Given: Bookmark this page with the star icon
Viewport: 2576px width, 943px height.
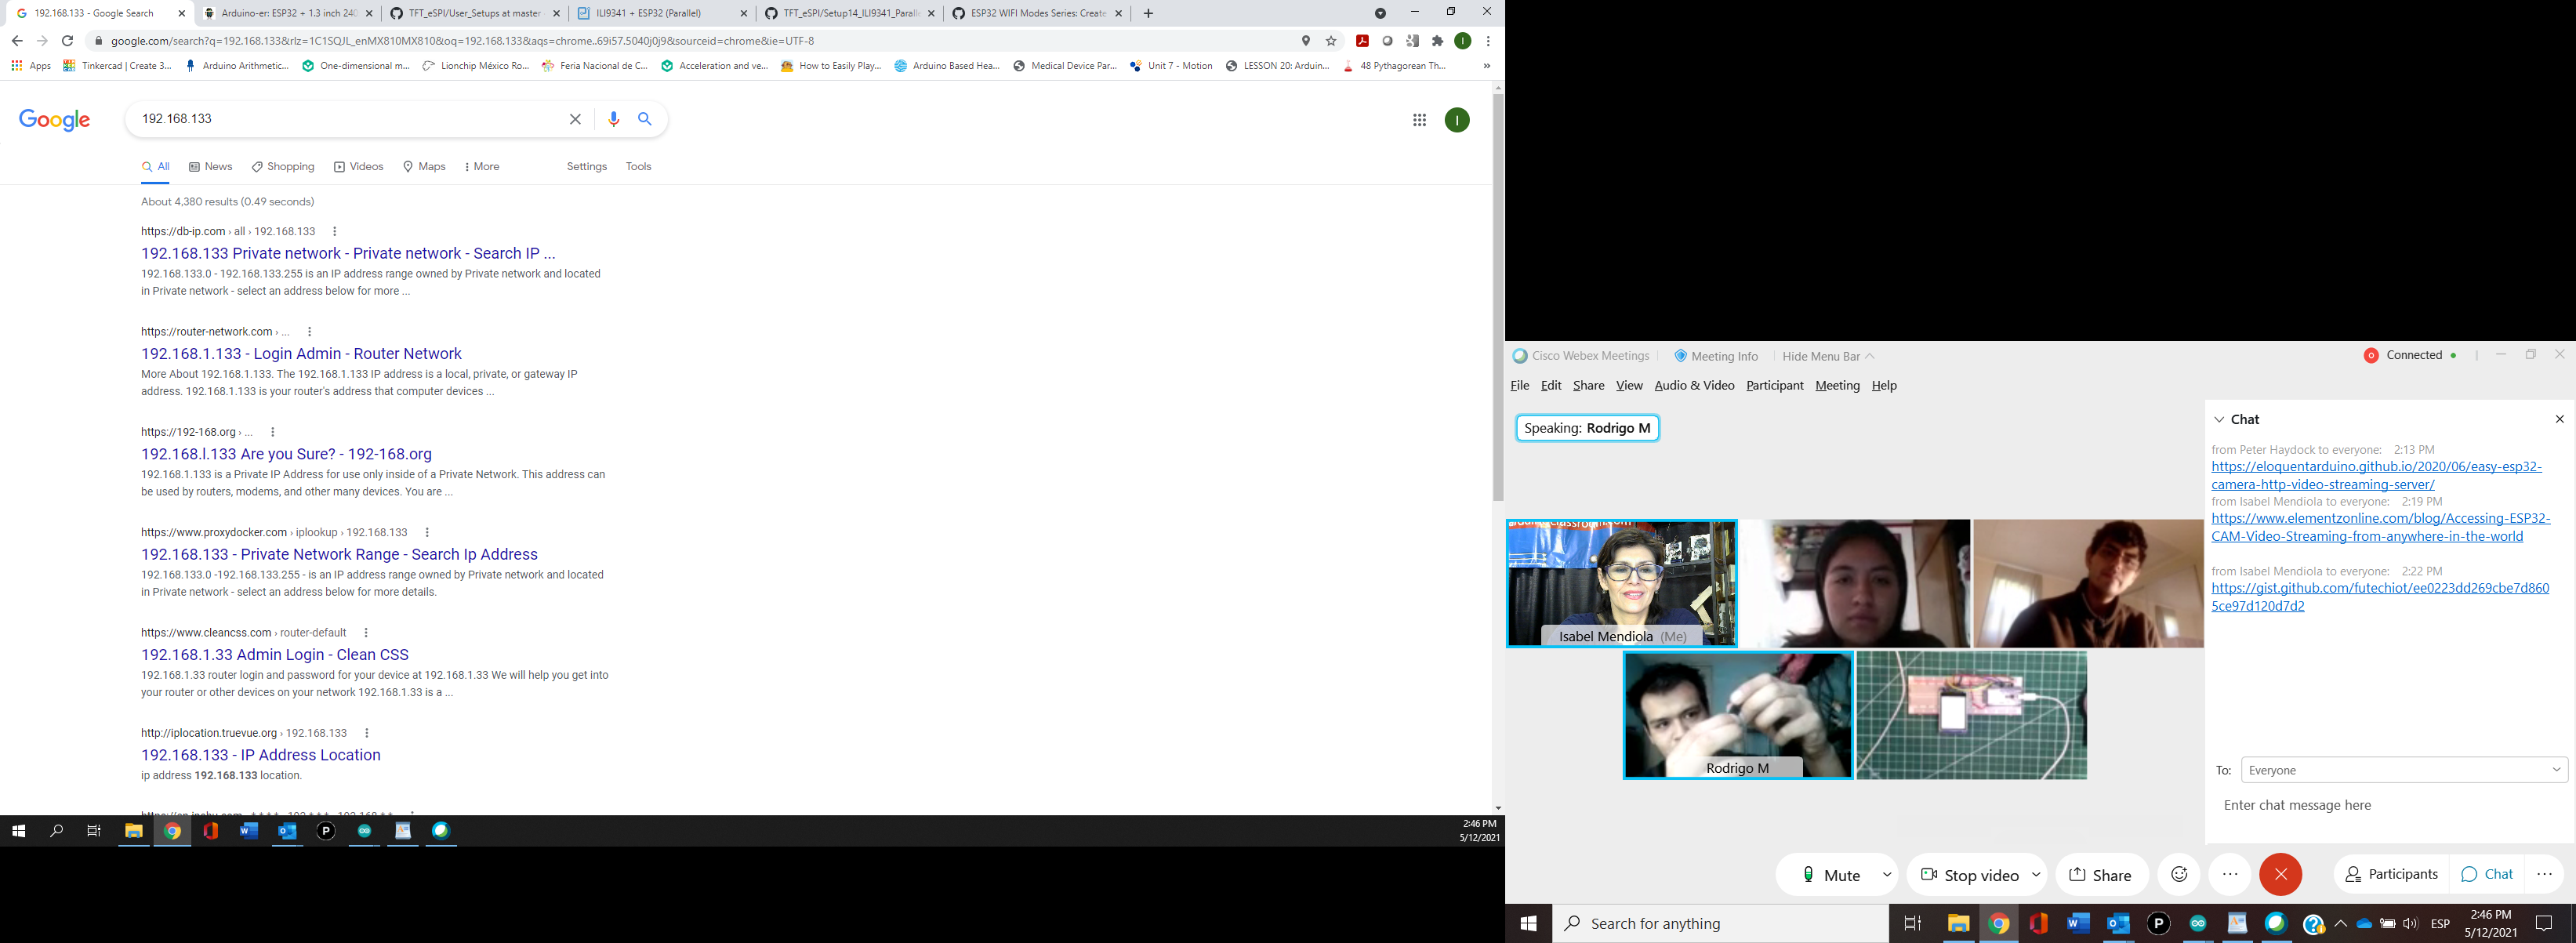Looking at the screenshot, I should (1331, 41).
